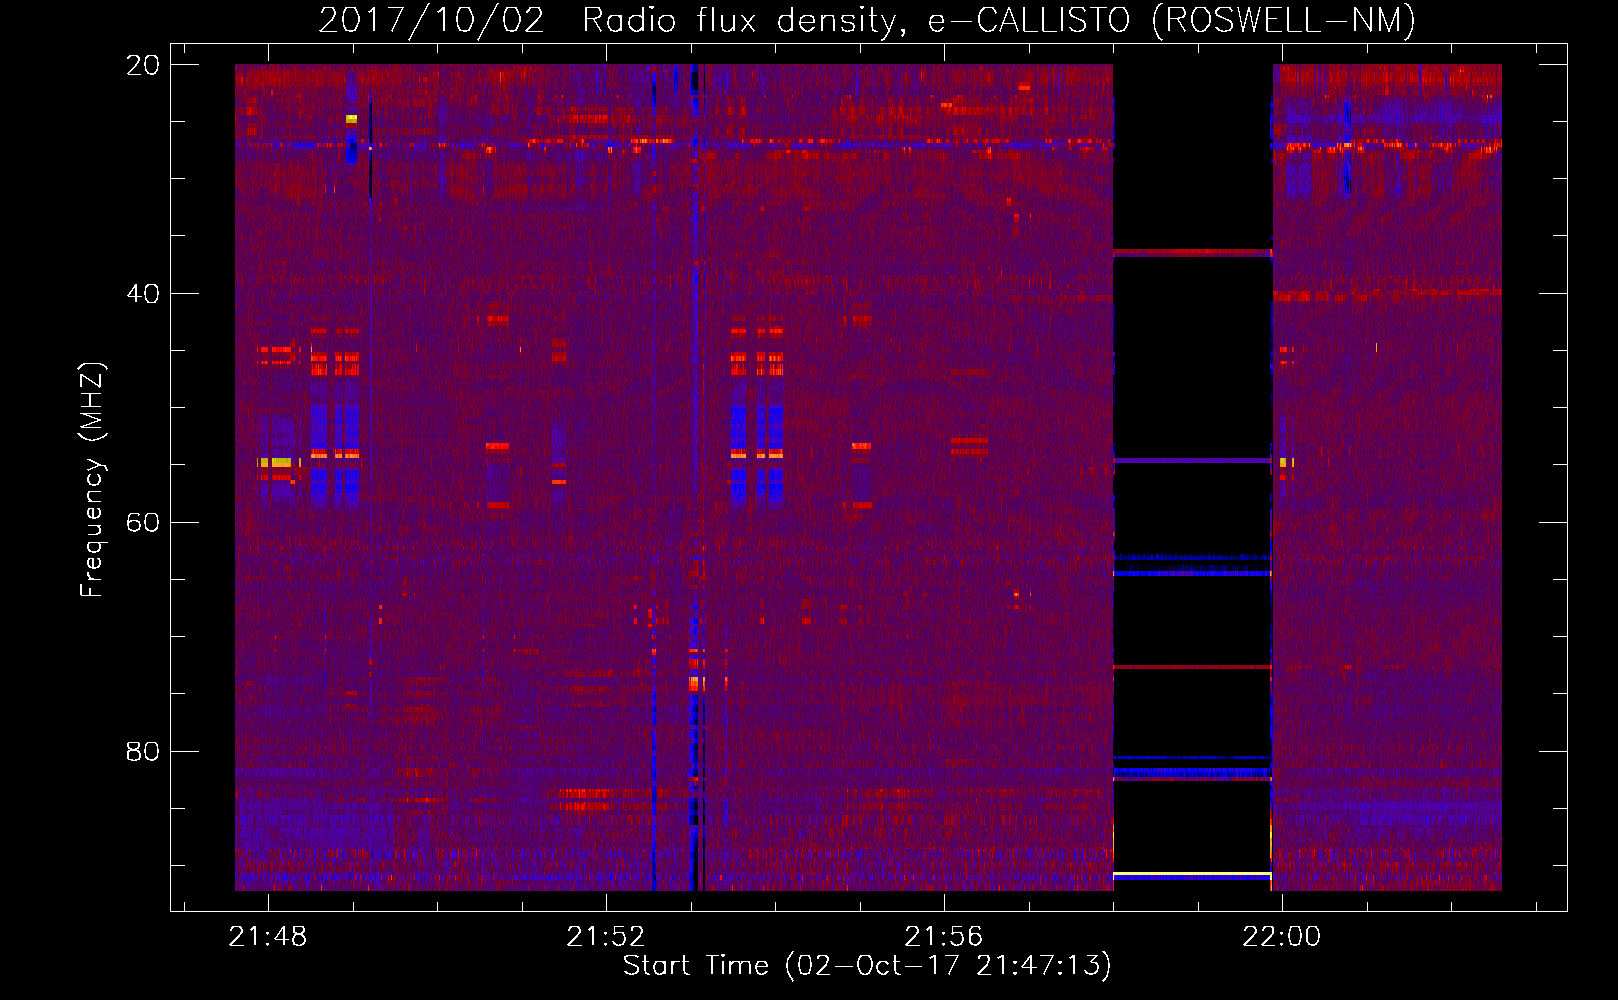Select the 'Frequency (MHZ)' y-axis label
Image resolution: width=1618 pixels, height=1000 pixels.
pos(92,479)
